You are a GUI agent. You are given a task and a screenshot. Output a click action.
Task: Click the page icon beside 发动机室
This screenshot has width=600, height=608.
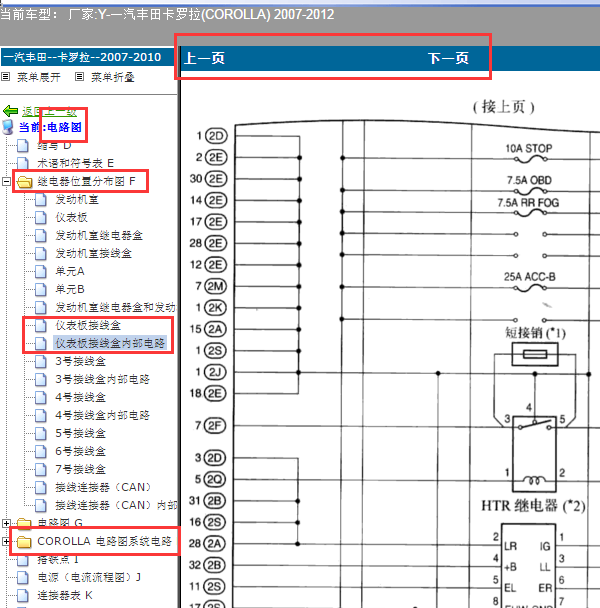coord(41,199)
